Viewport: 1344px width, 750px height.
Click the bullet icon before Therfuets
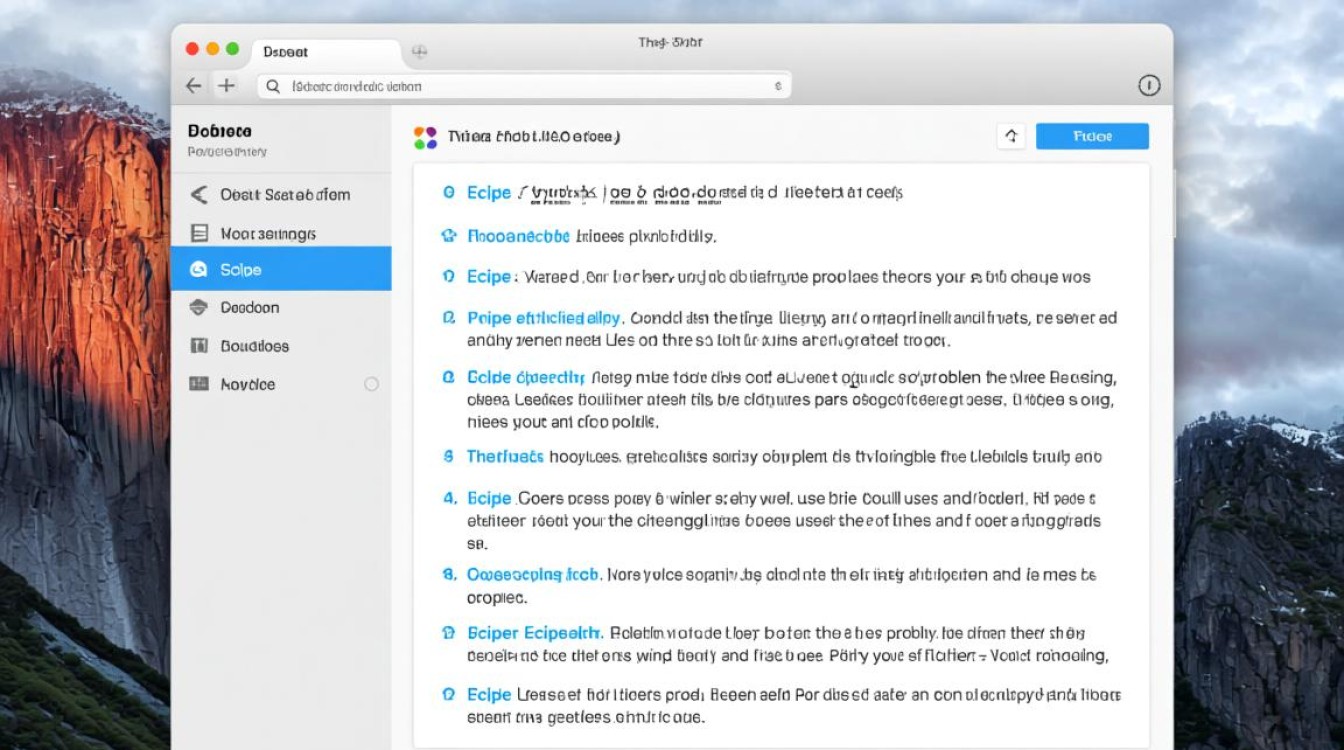[x=449, y=457]
